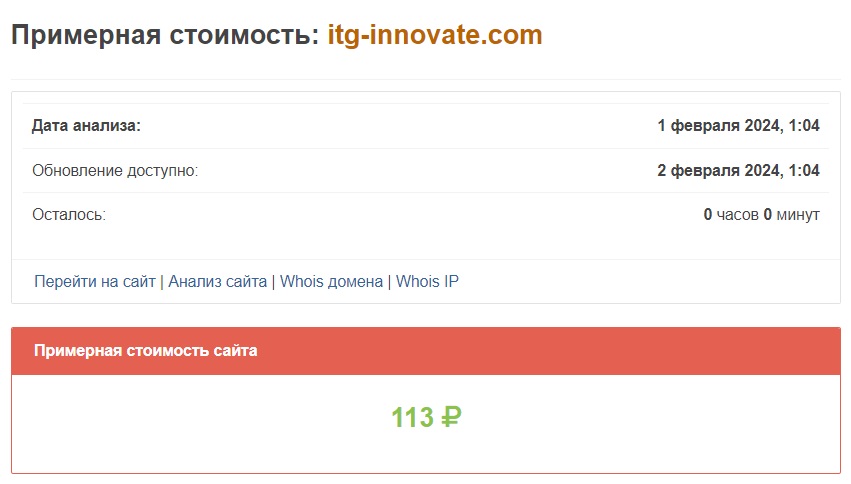Click the separator after "Перейти на сайт"
851x484 pixels.
click(162, 282)
